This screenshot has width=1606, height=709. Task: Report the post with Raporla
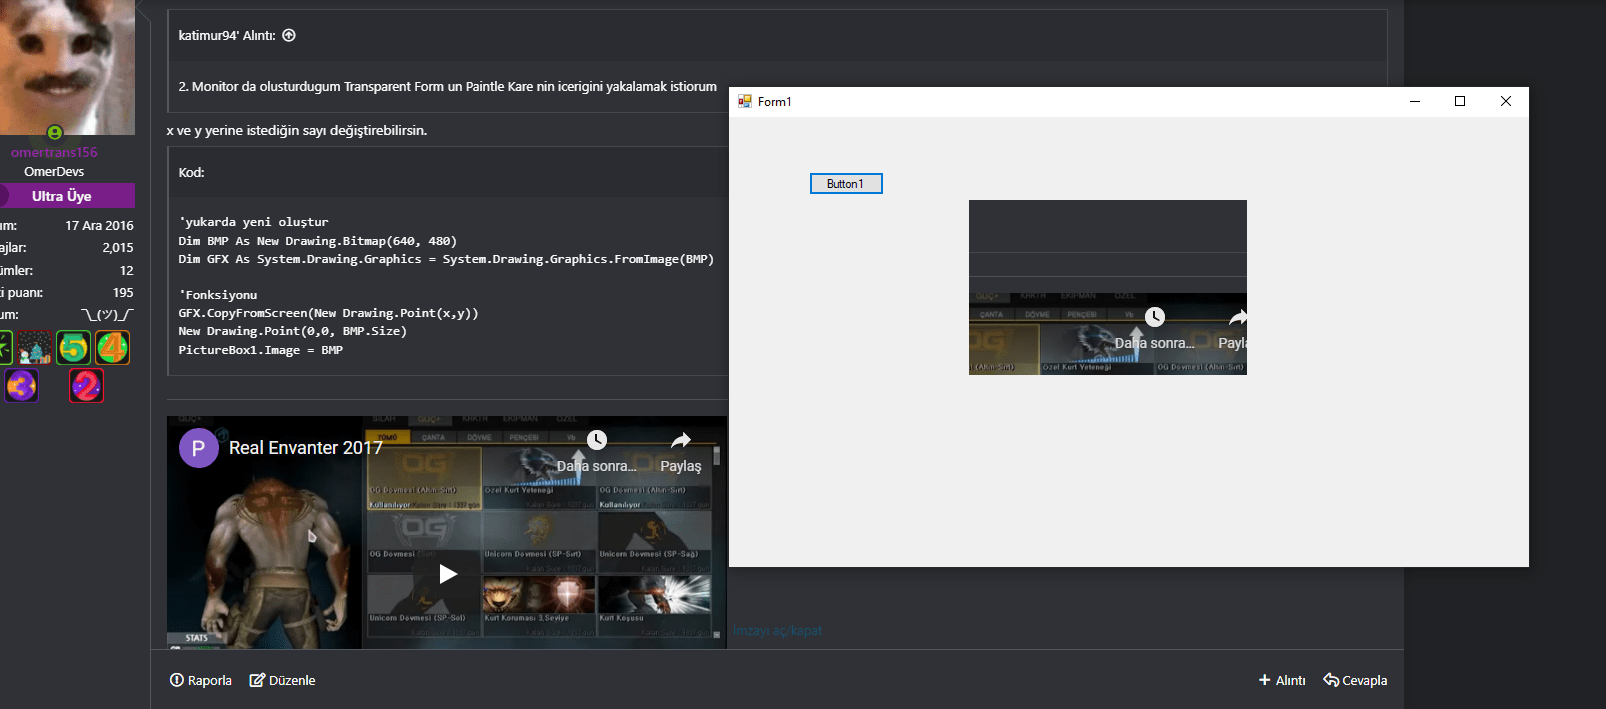pyautogui.click(x=201, y=680)
